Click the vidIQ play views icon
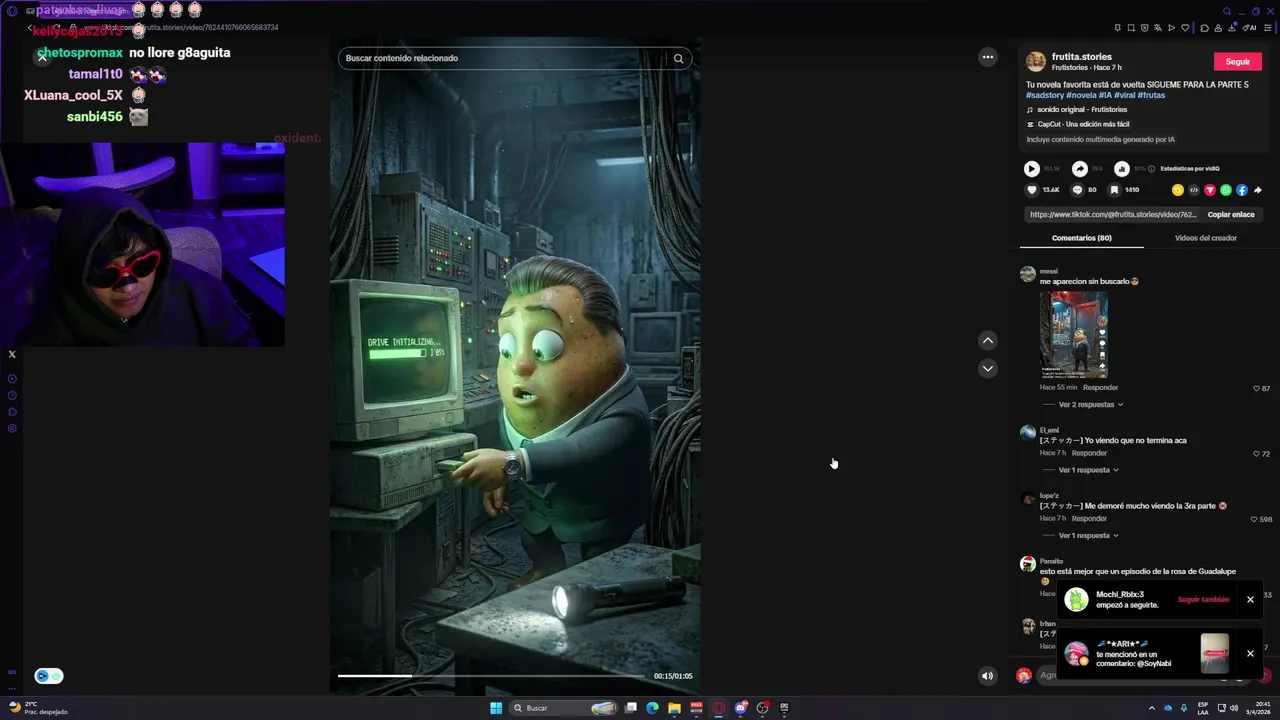1280x720 pixels. click(x=1032, y=169)
